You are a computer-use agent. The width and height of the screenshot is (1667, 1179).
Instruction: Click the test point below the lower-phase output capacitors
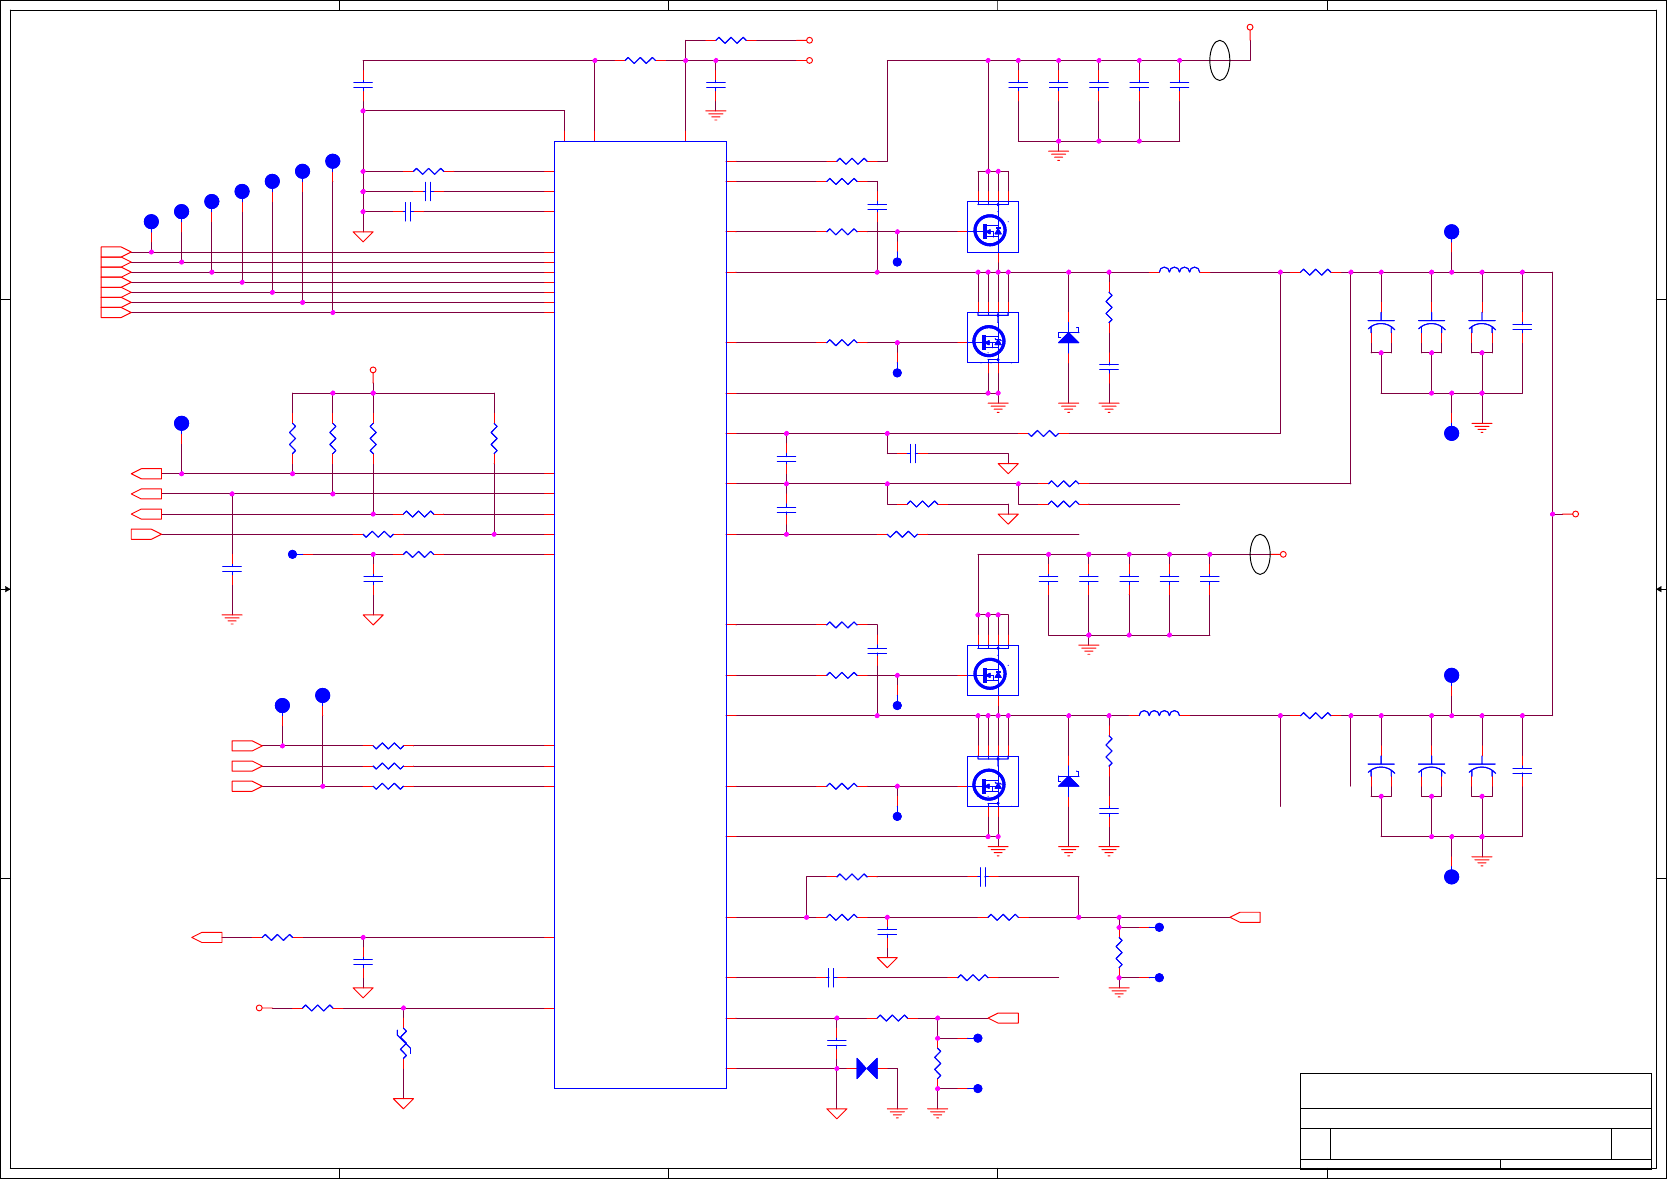tap(1451, 876)
